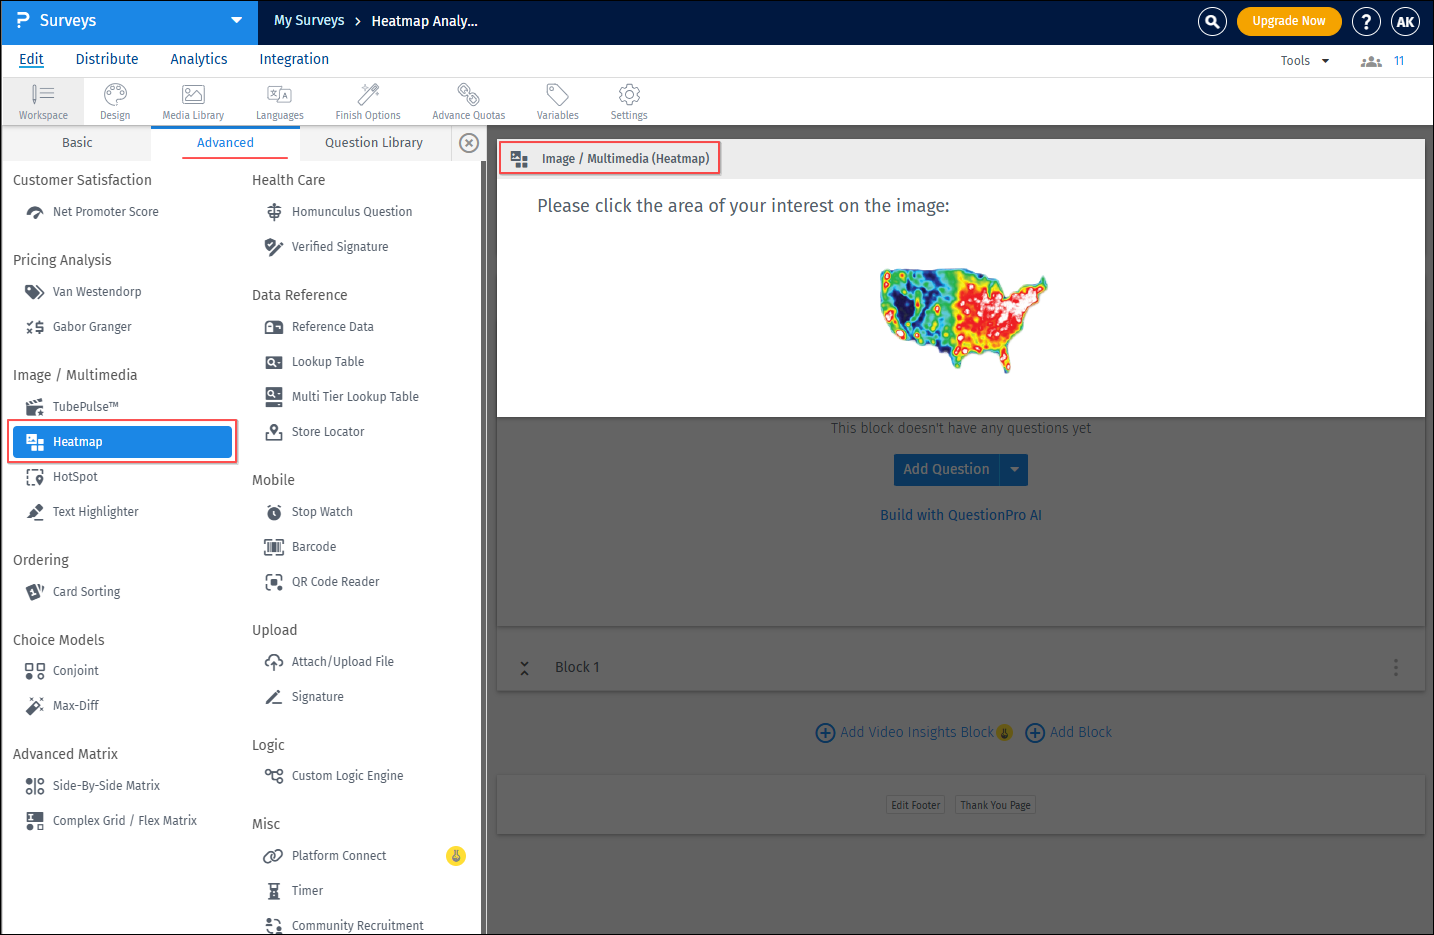Viewport: 1434px width, 935px height.
Task: Expand the Tools dropdown menu
Action: 1305,61
